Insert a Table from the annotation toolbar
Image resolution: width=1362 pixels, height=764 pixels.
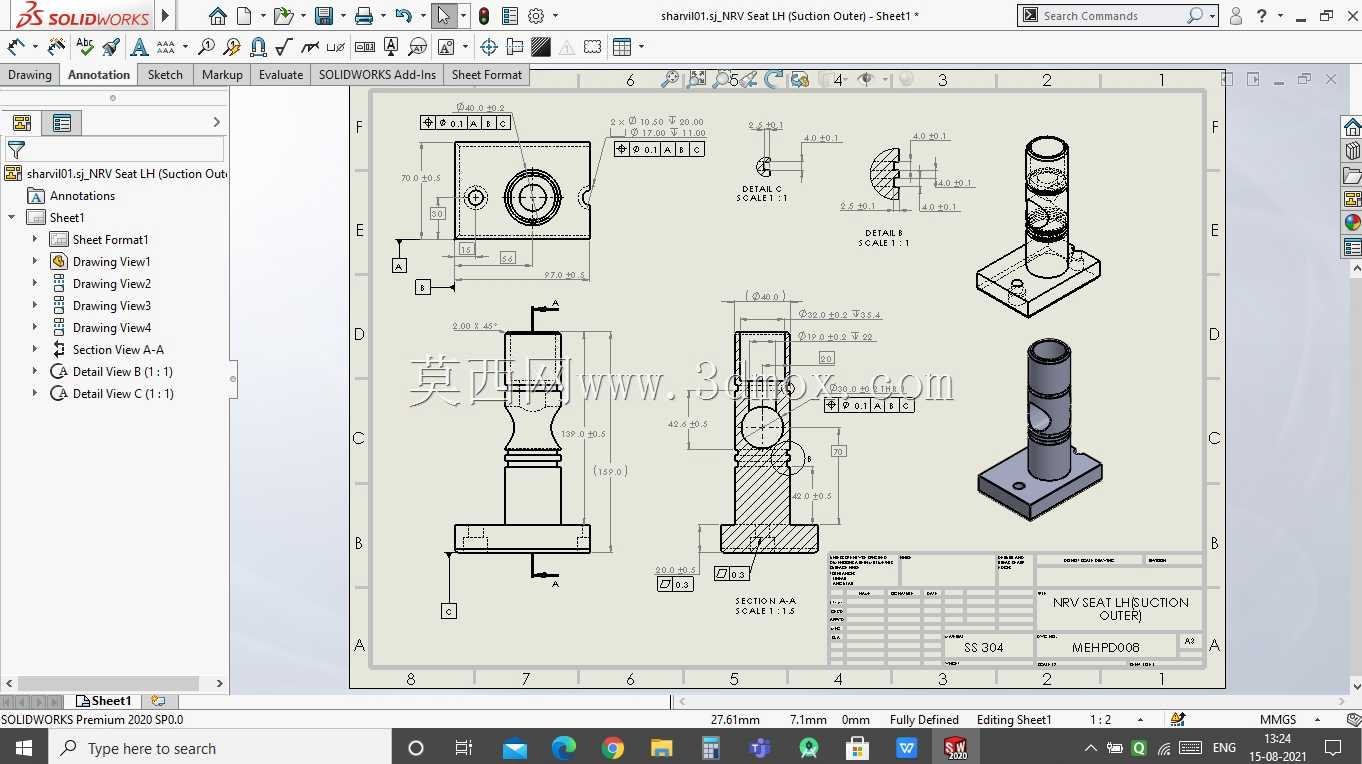click(622, 46)
